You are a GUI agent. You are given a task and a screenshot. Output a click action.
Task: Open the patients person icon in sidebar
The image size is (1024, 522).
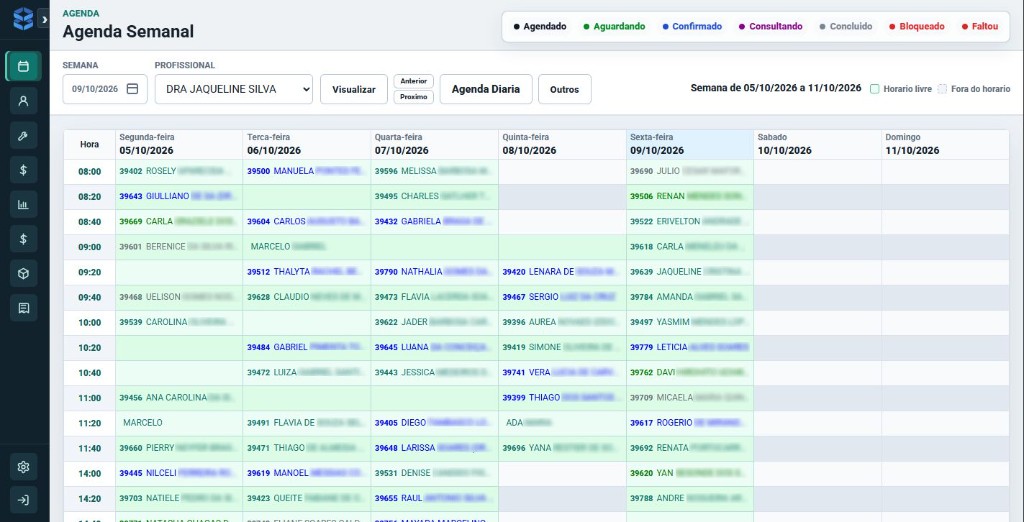coord(24,101)
